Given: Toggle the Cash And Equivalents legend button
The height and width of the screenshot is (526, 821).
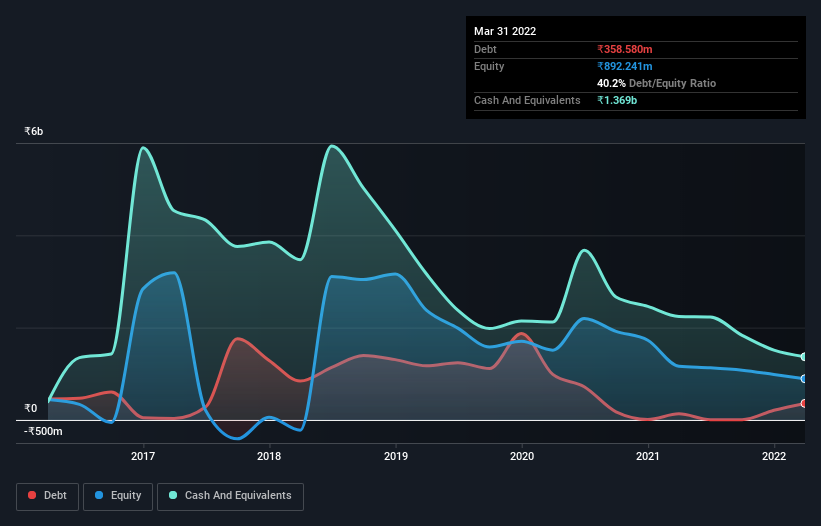Looking at the screenshot, I should tap(230, 496).
